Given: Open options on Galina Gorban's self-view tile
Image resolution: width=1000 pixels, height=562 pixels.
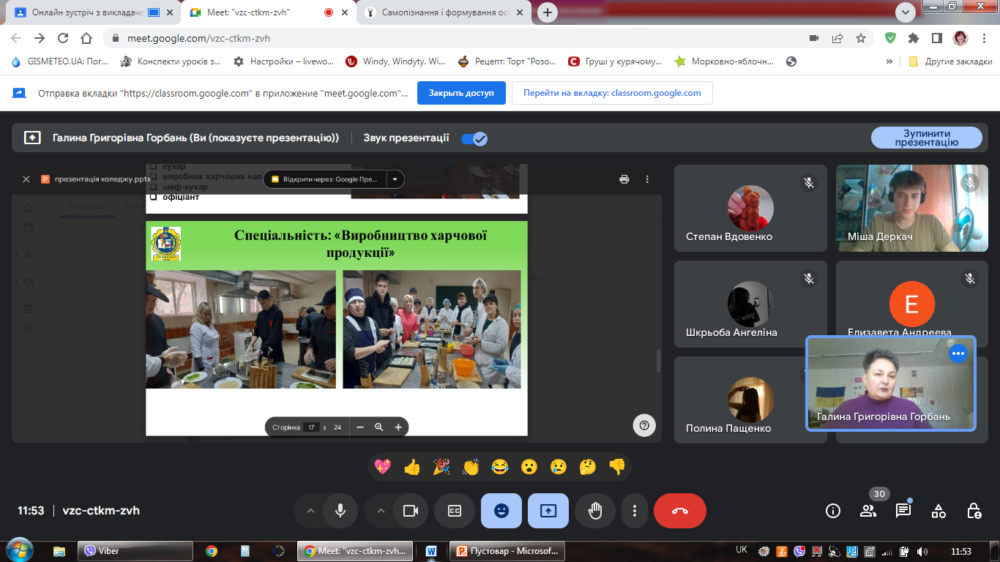Looking at the screenshot, I should pyautogui.click(x=958, y=353).
